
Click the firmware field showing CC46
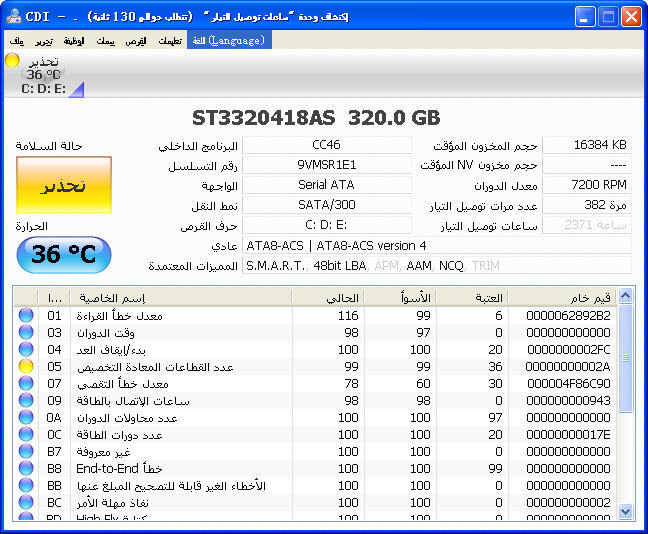click(327, 145)
